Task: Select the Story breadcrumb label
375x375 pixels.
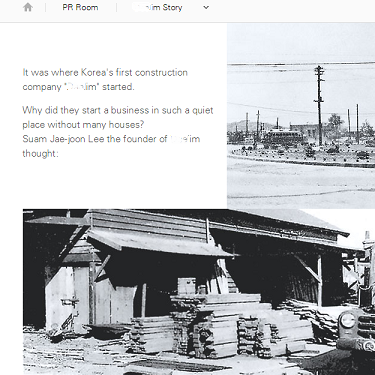Action: point(158,7)
